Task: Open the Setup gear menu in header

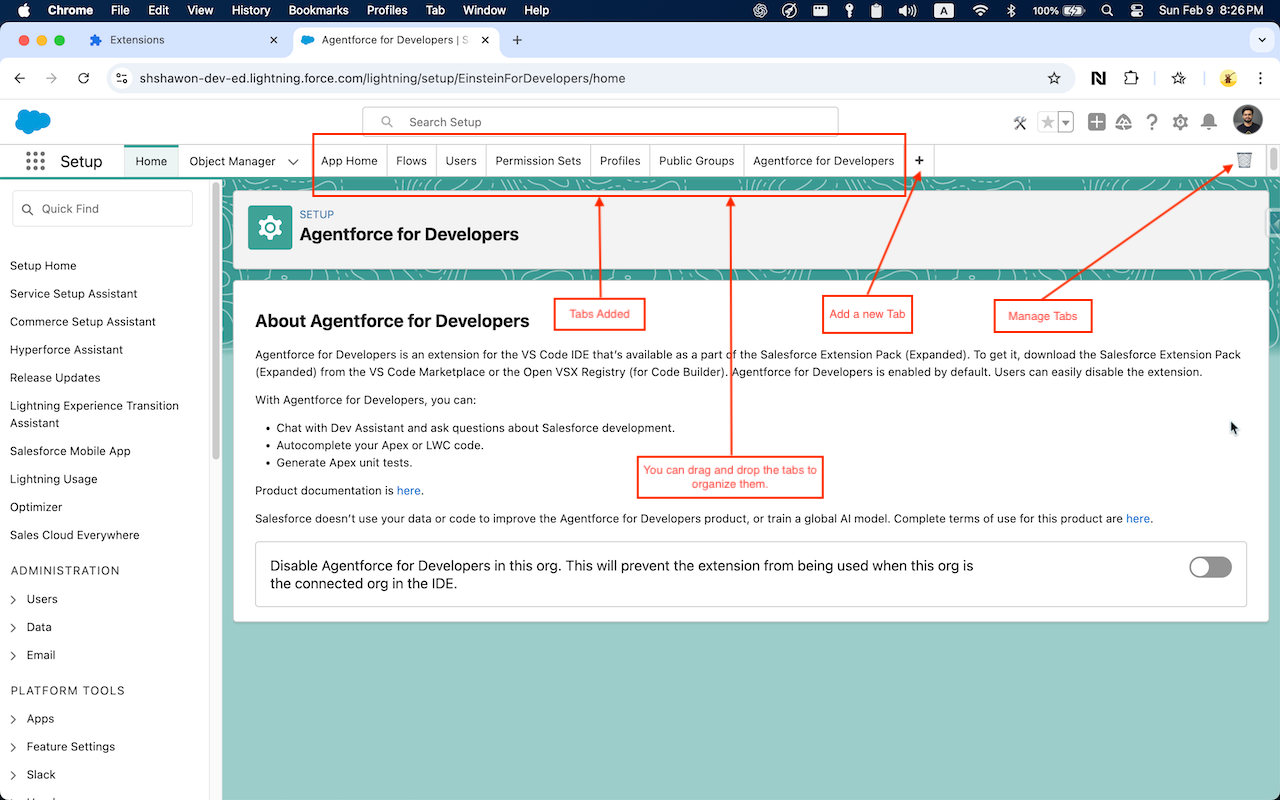Action: (1180, 122)
